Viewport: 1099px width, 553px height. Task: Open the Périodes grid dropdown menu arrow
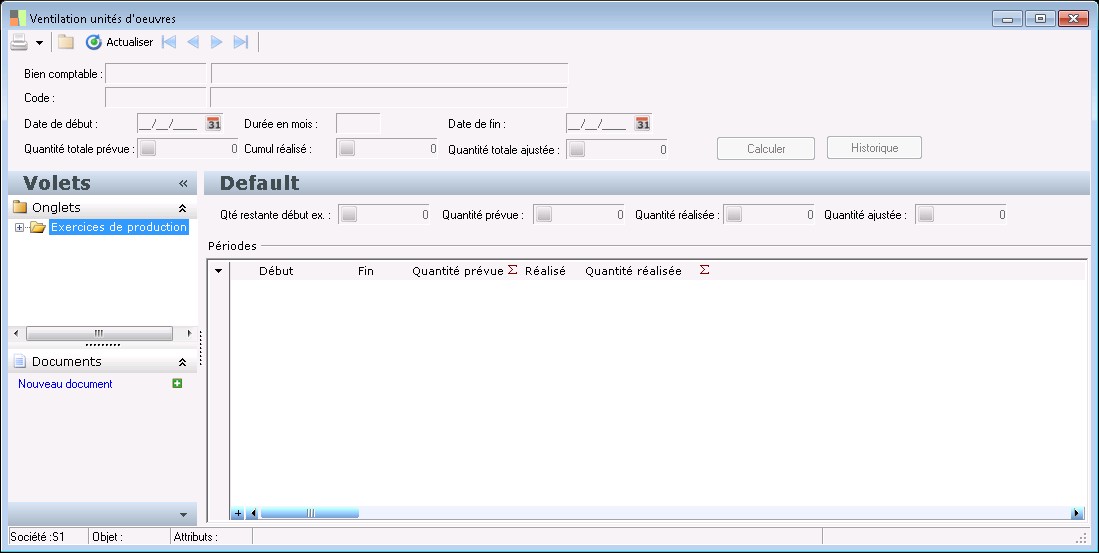point(219,271)
